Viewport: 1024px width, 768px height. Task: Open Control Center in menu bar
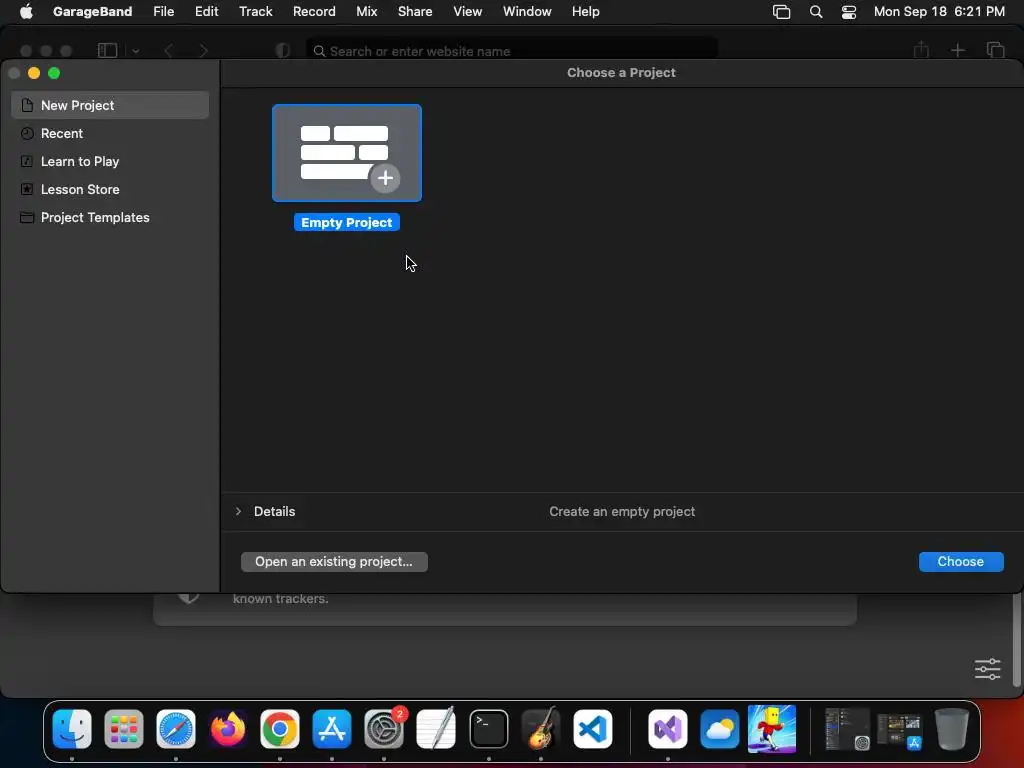point(848,12)
